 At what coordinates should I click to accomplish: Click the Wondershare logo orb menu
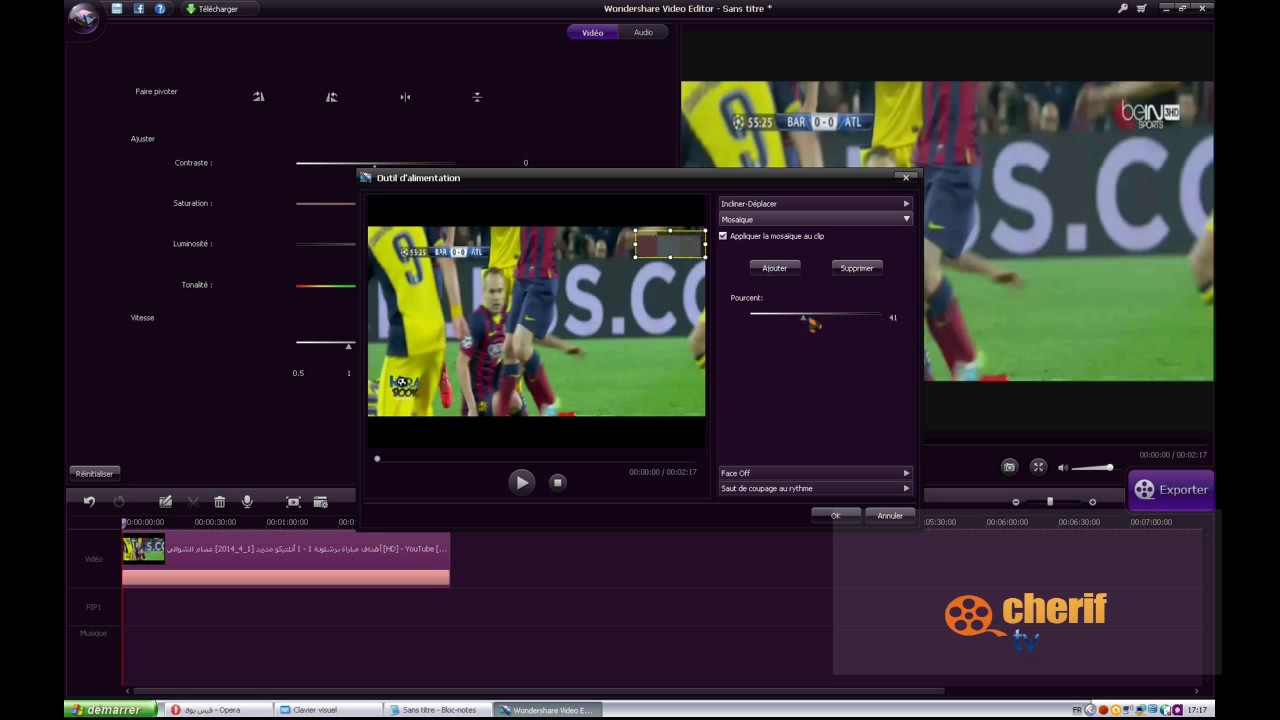[83, 18]
